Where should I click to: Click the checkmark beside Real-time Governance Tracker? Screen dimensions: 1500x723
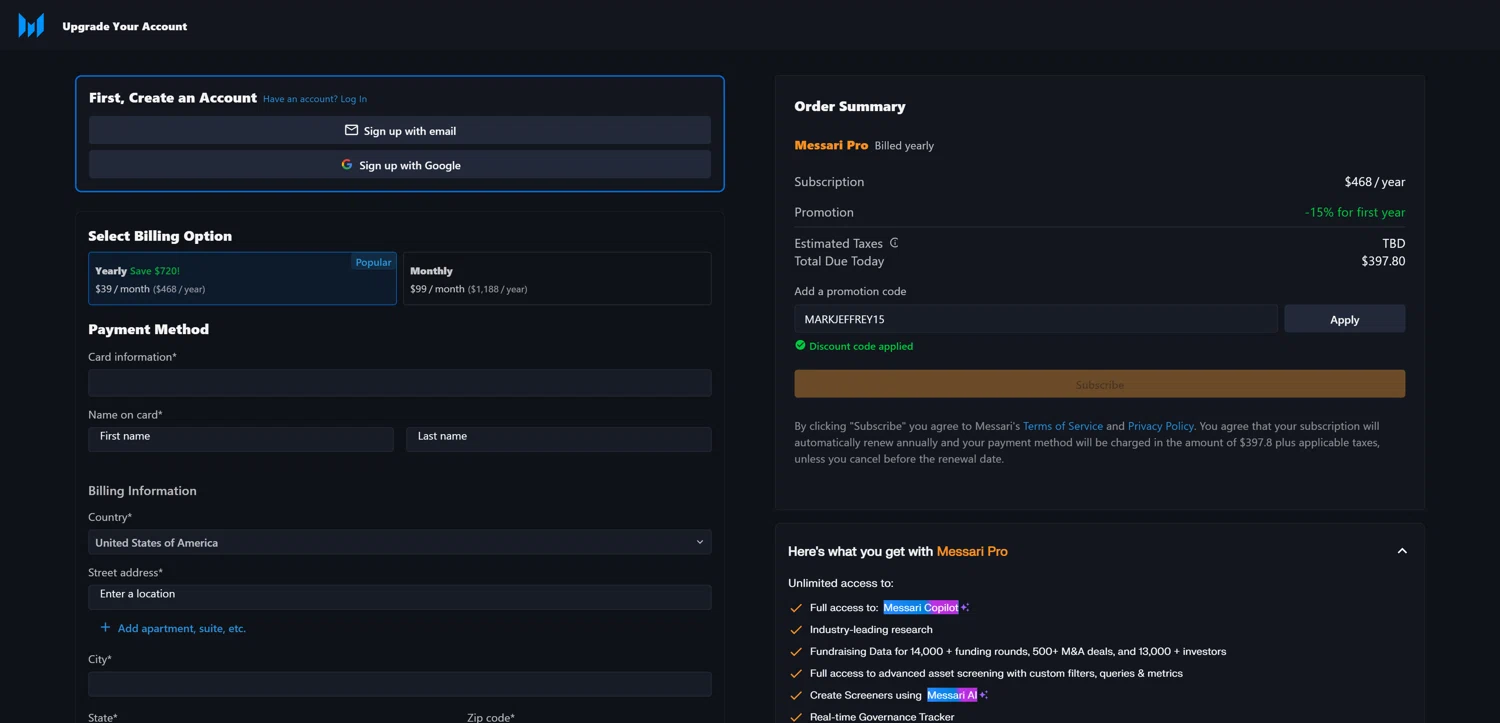click(x=796, y=717)
